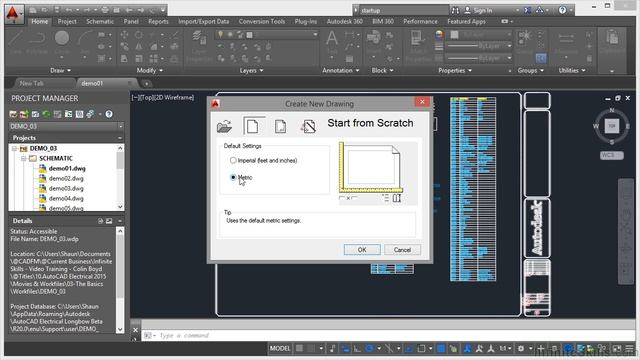Select the Start from Scratch blank page icon
This screenshot has height=360, width=640.
[x=253, y=126]
